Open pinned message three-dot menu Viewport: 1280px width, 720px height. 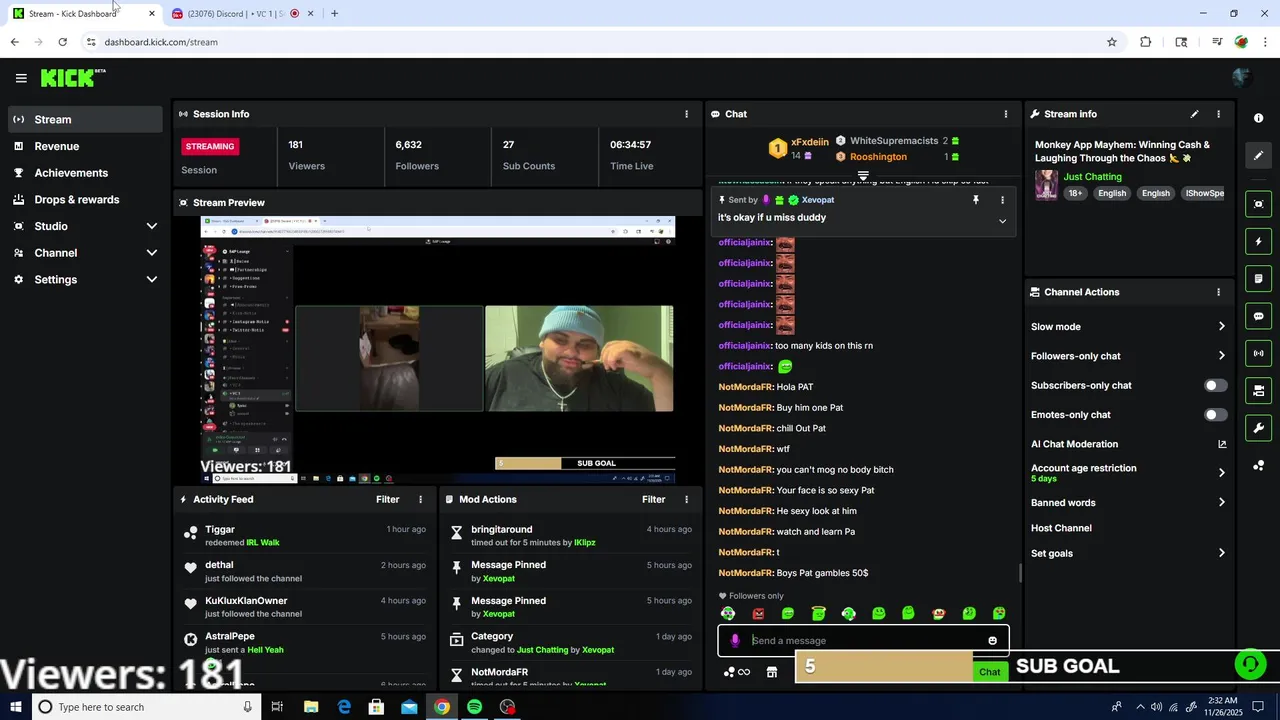pyautogui.click(x=1002, y=200)
